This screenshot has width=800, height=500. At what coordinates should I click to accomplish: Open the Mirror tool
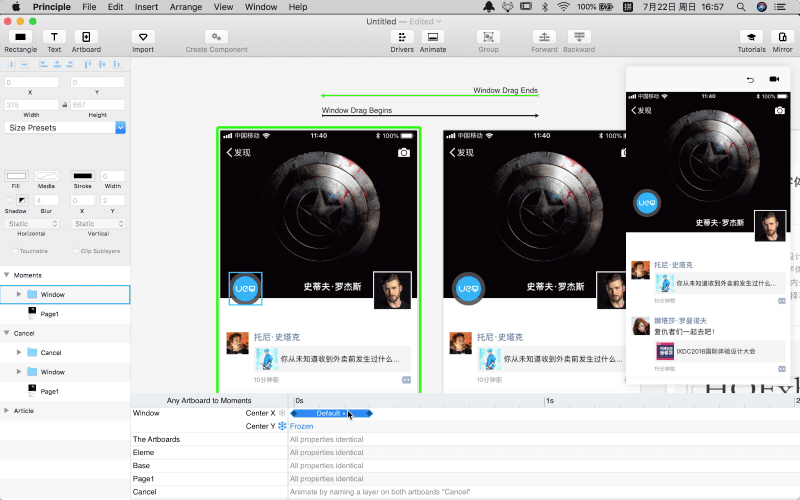pyautogui.click(x=782, y=37)
